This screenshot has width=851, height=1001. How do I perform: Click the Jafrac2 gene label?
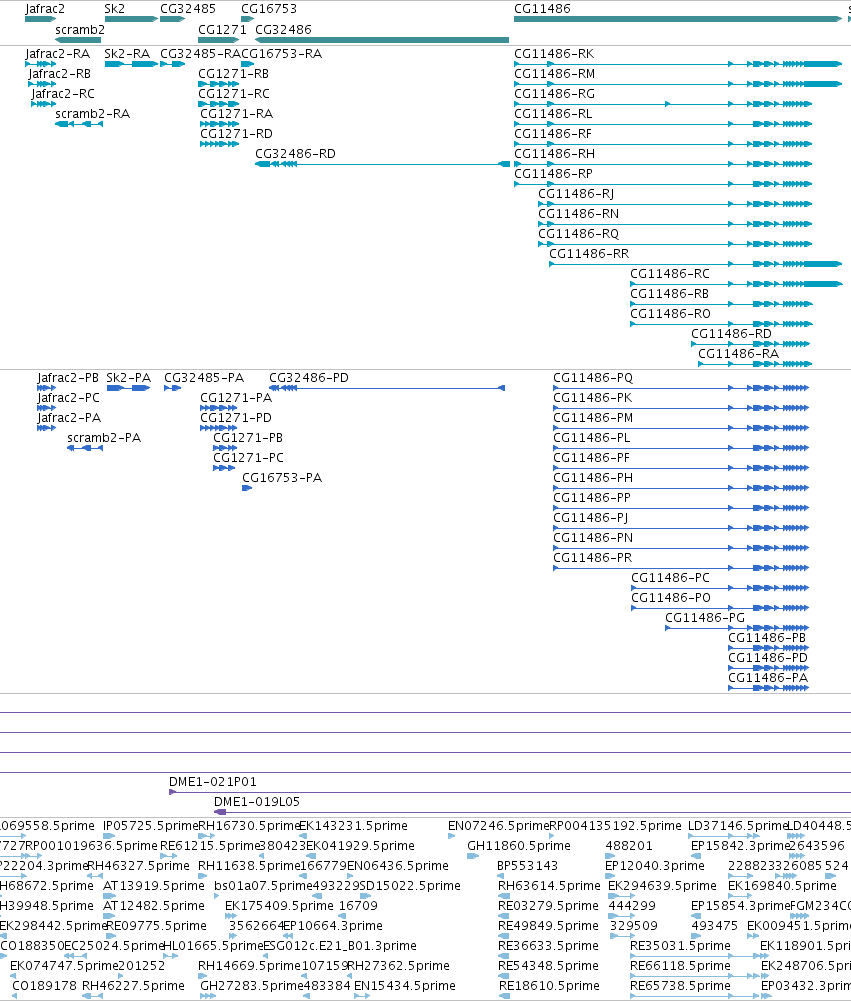(x=45, y=10)
